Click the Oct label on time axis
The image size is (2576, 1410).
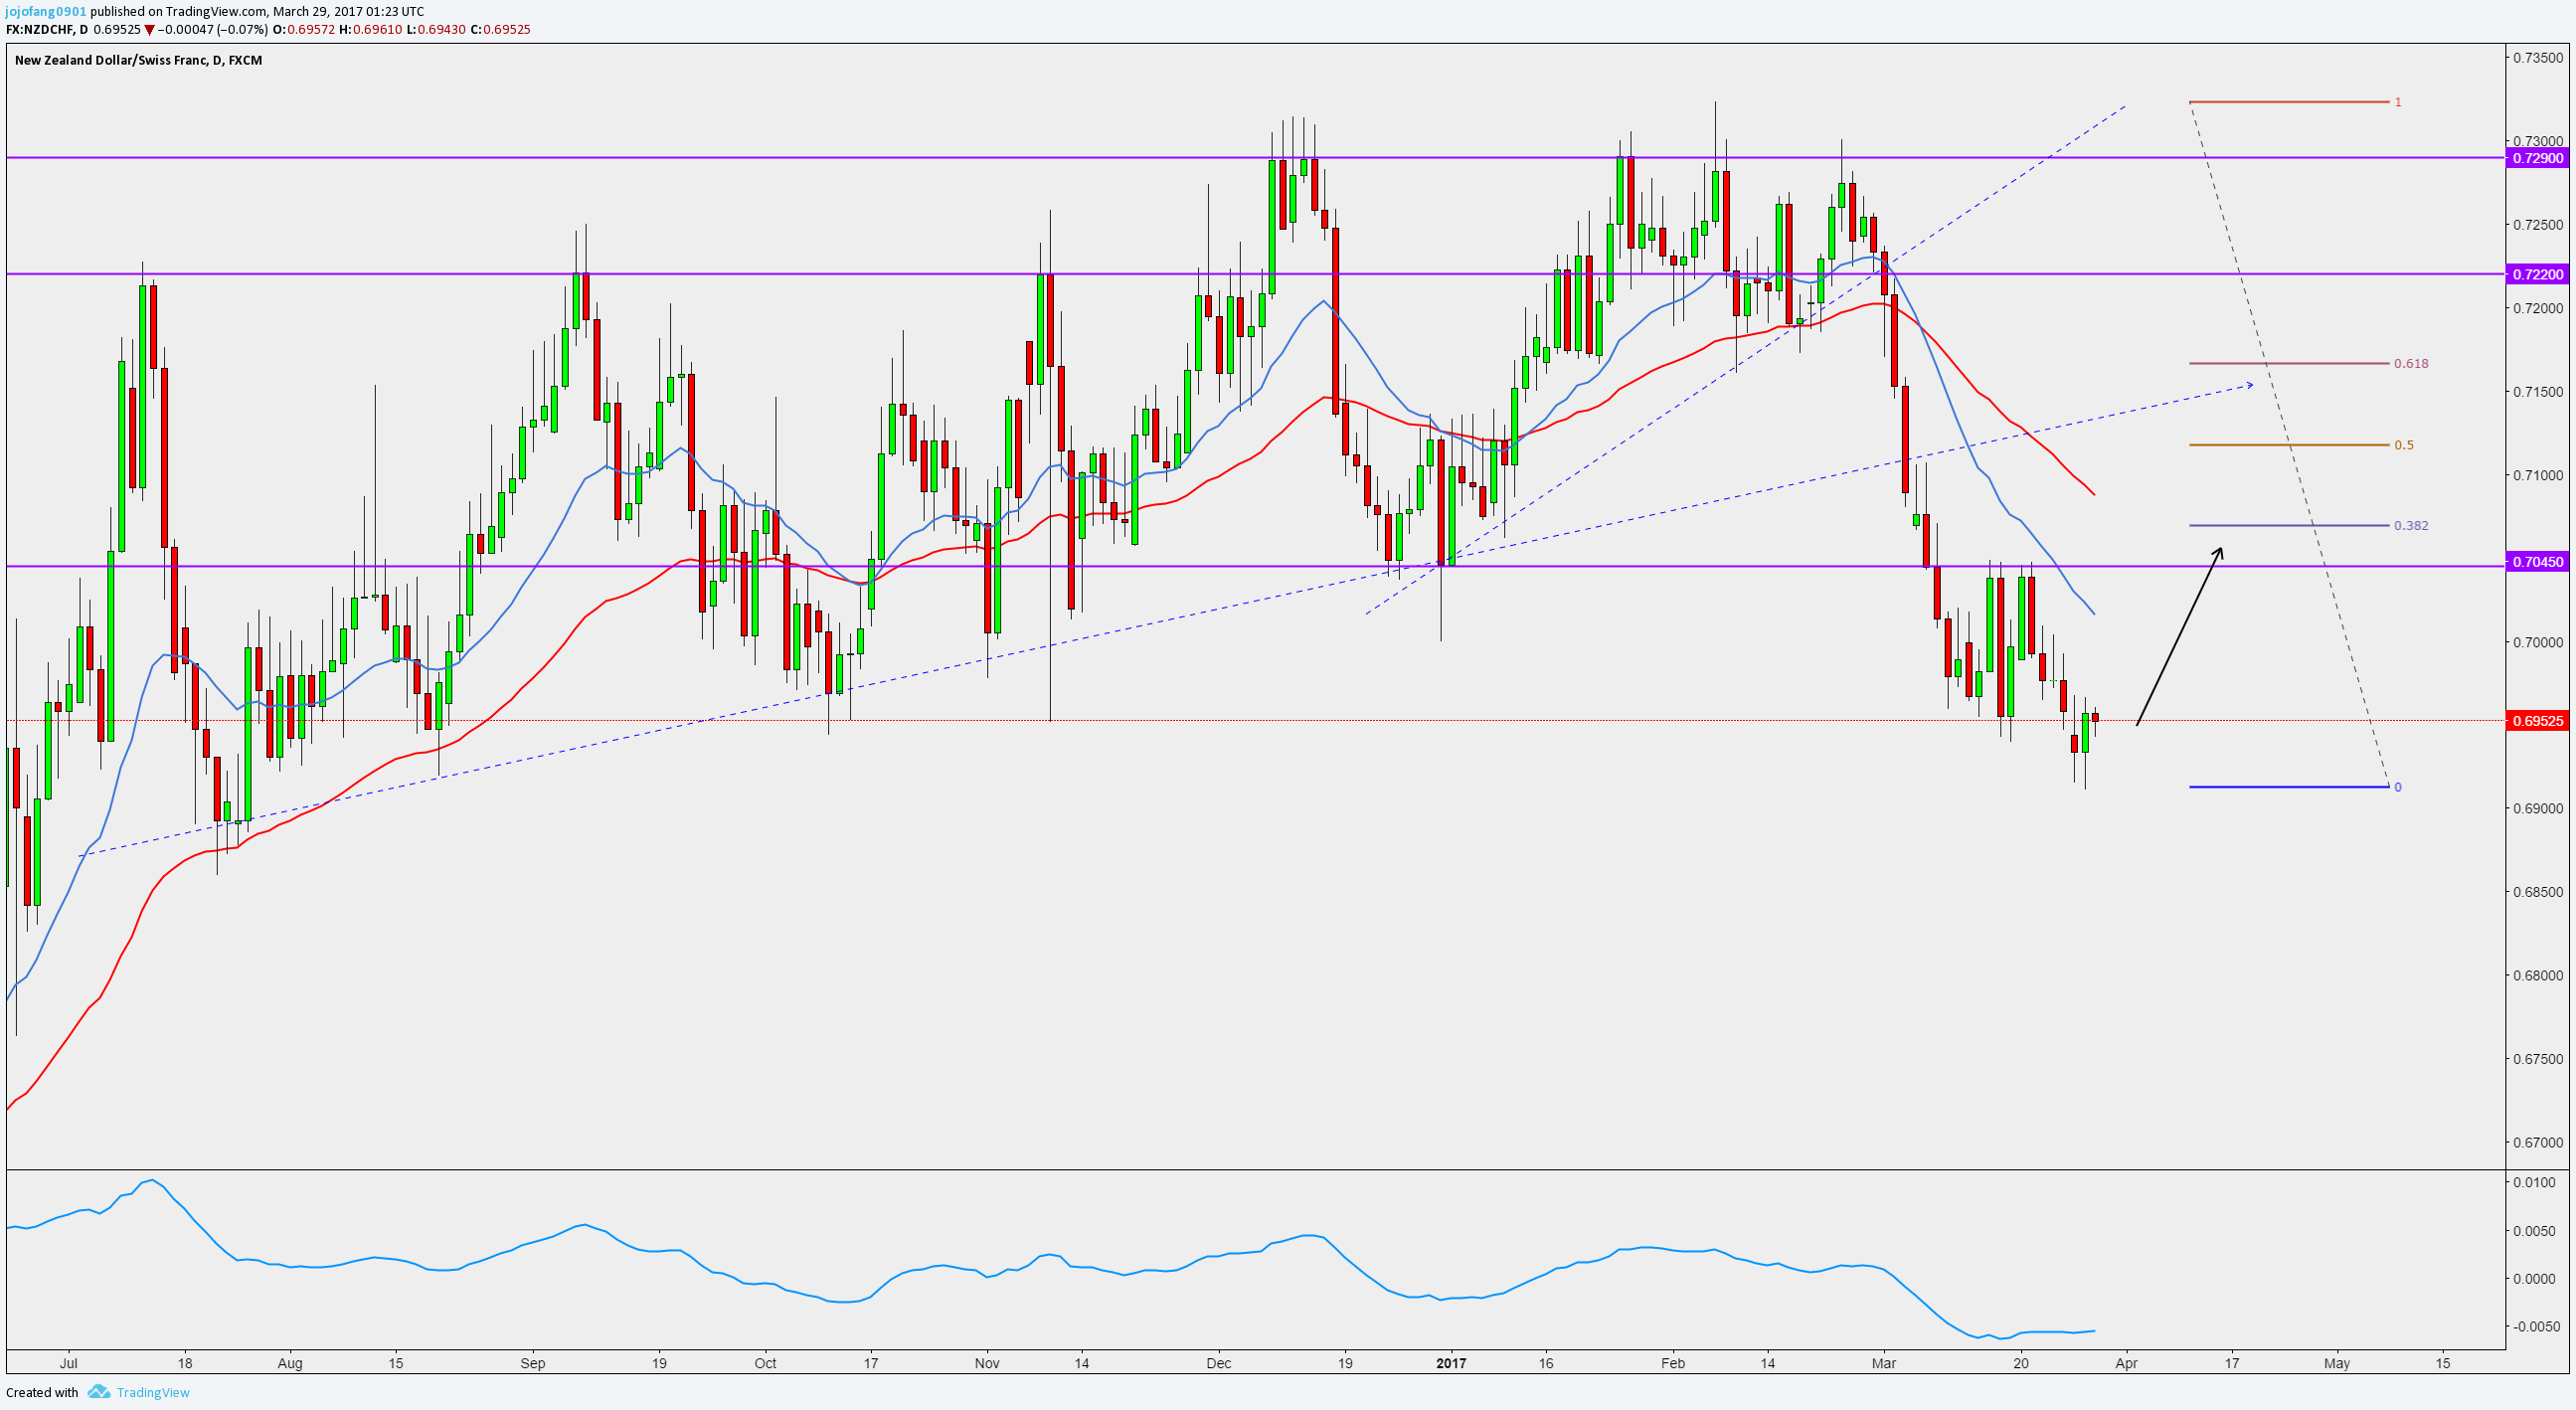click(x=765, y=1363)
